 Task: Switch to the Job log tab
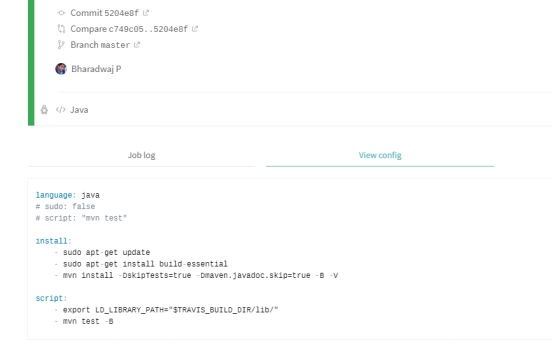[x=141, y=155]
